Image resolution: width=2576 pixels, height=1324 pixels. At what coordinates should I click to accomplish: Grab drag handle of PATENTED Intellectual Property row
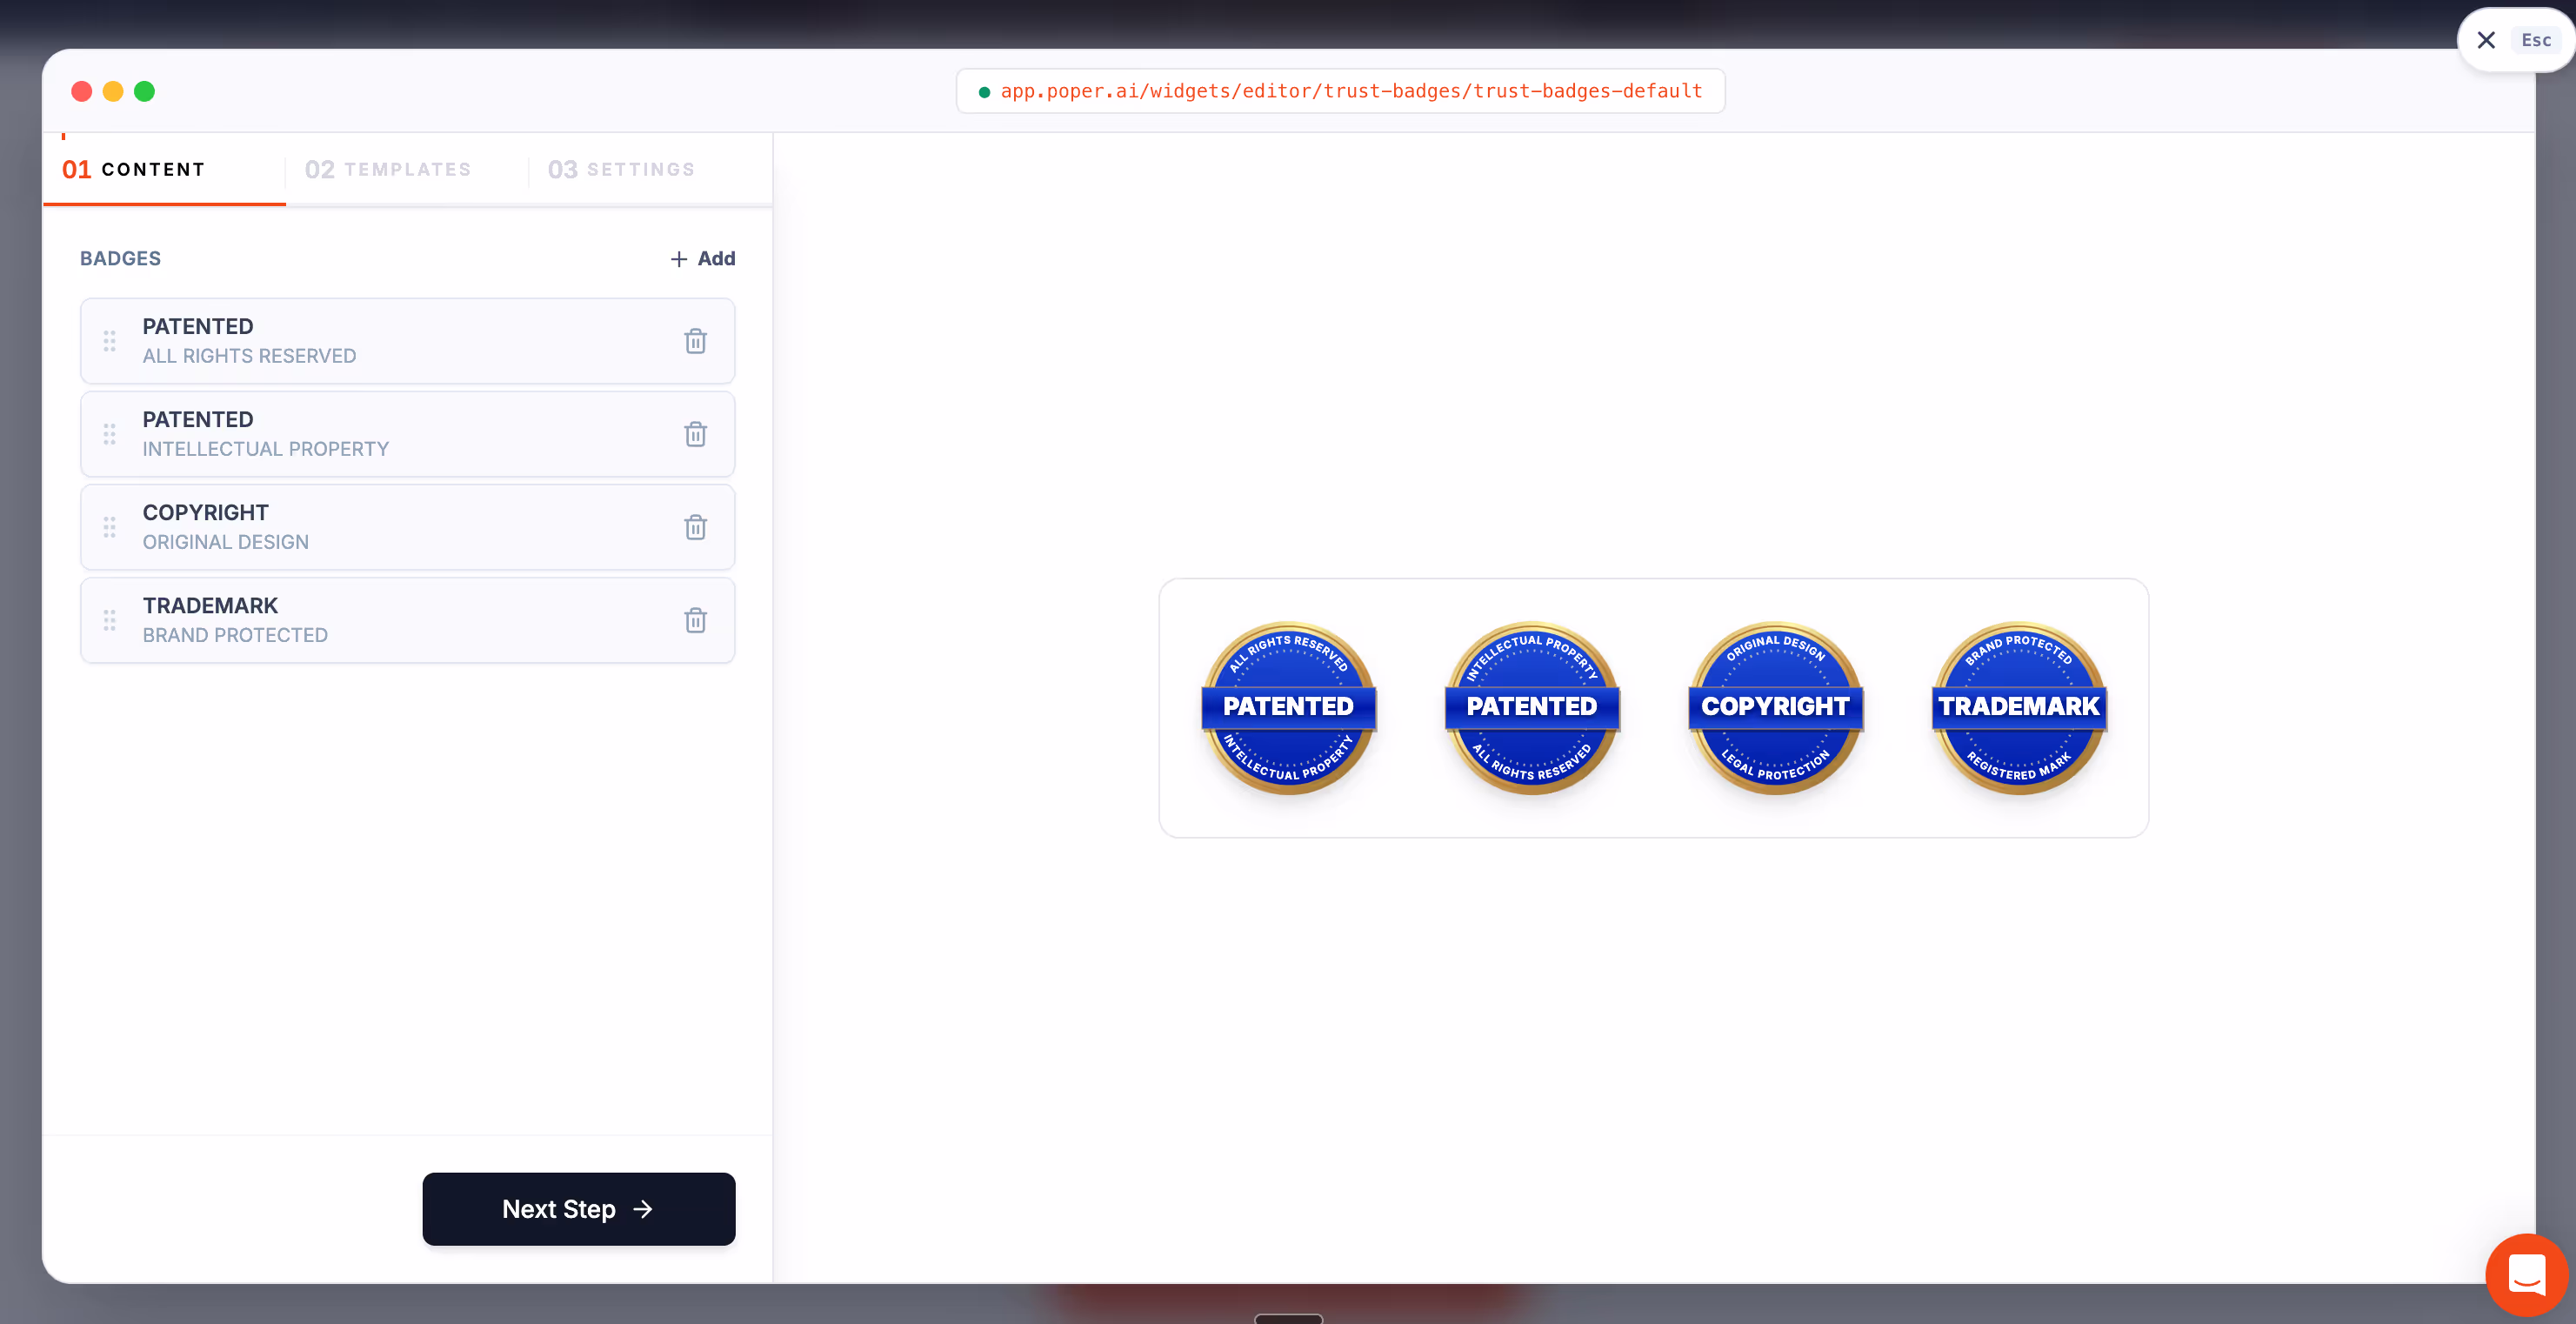110,434
